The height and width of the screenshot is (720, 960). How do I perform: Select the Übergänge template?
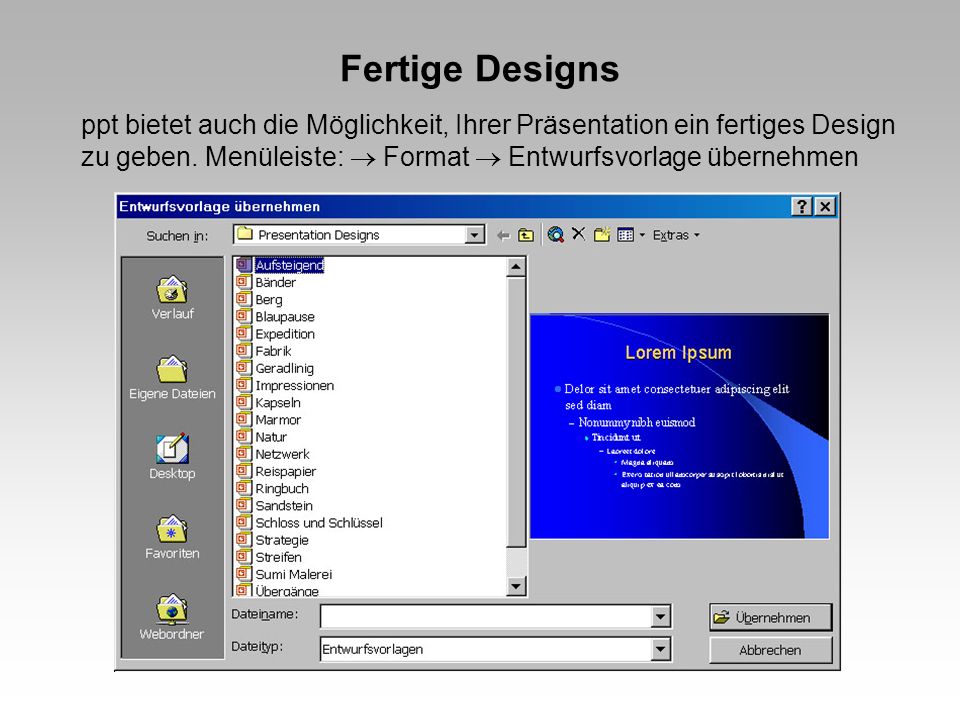287,591
